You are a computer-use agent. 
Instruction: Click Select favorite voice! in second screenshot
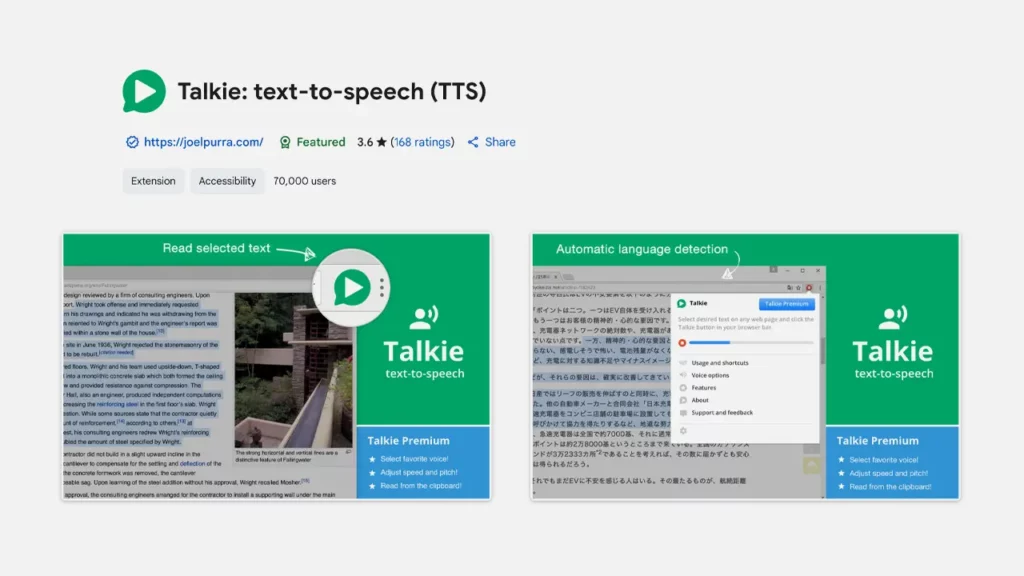[884, 460]
